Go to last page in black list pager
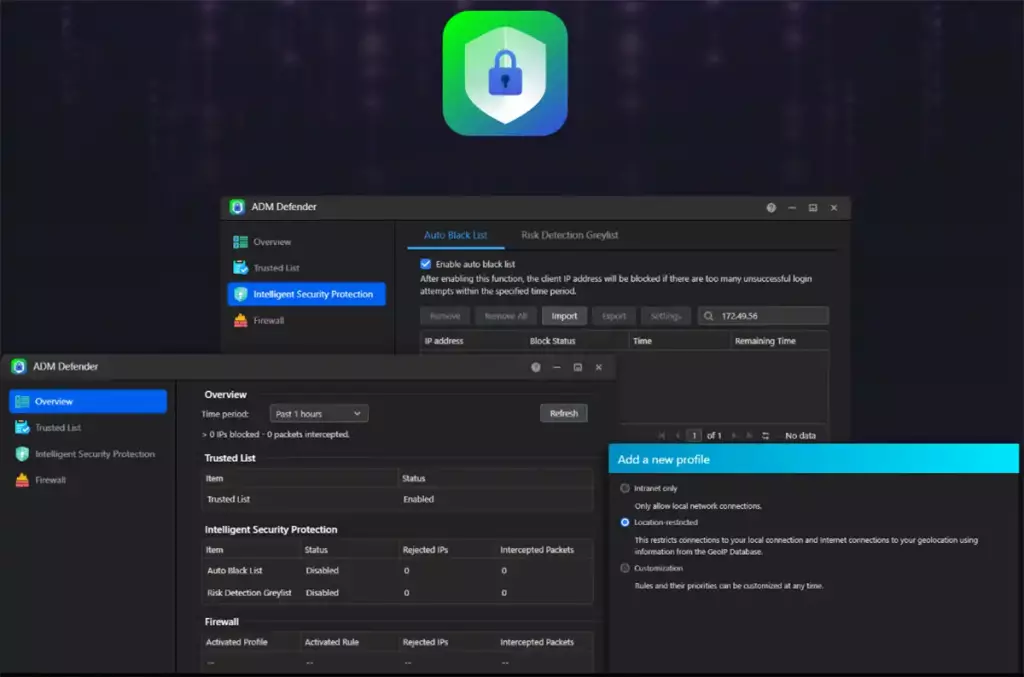 pyautogui.click(x=749, y=435)
